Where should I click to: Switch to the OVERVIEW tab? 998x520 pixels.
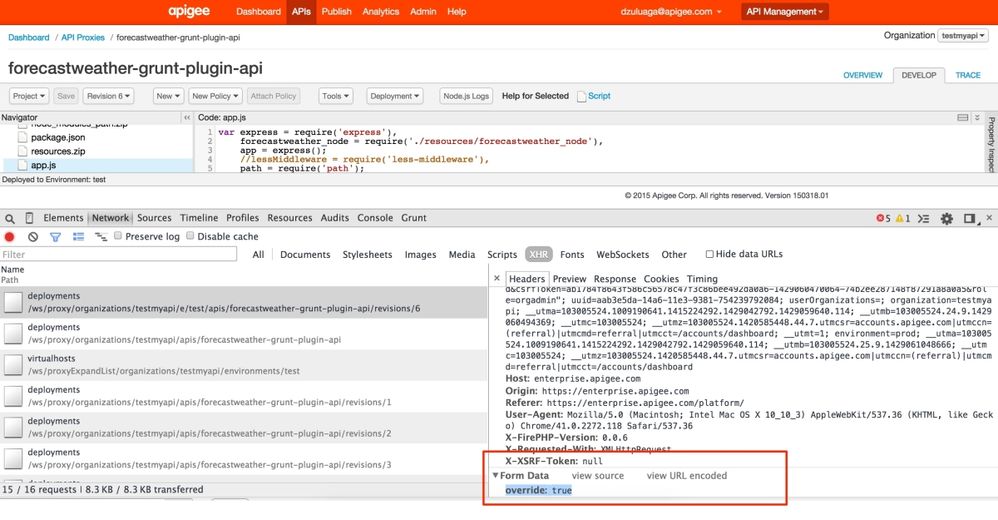tap(862, 75)
